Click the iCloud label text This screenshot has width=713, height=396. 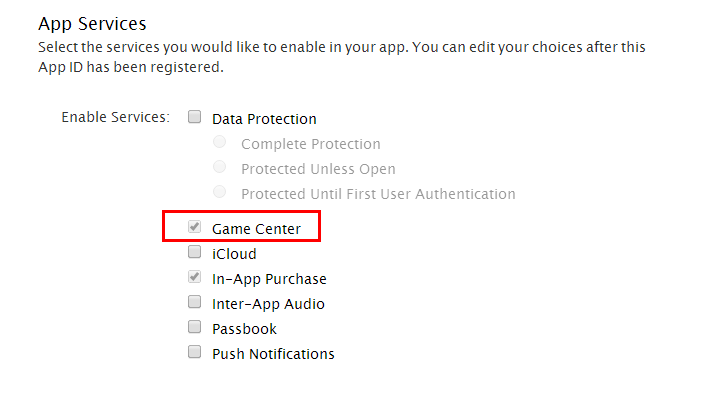(234, 254)
